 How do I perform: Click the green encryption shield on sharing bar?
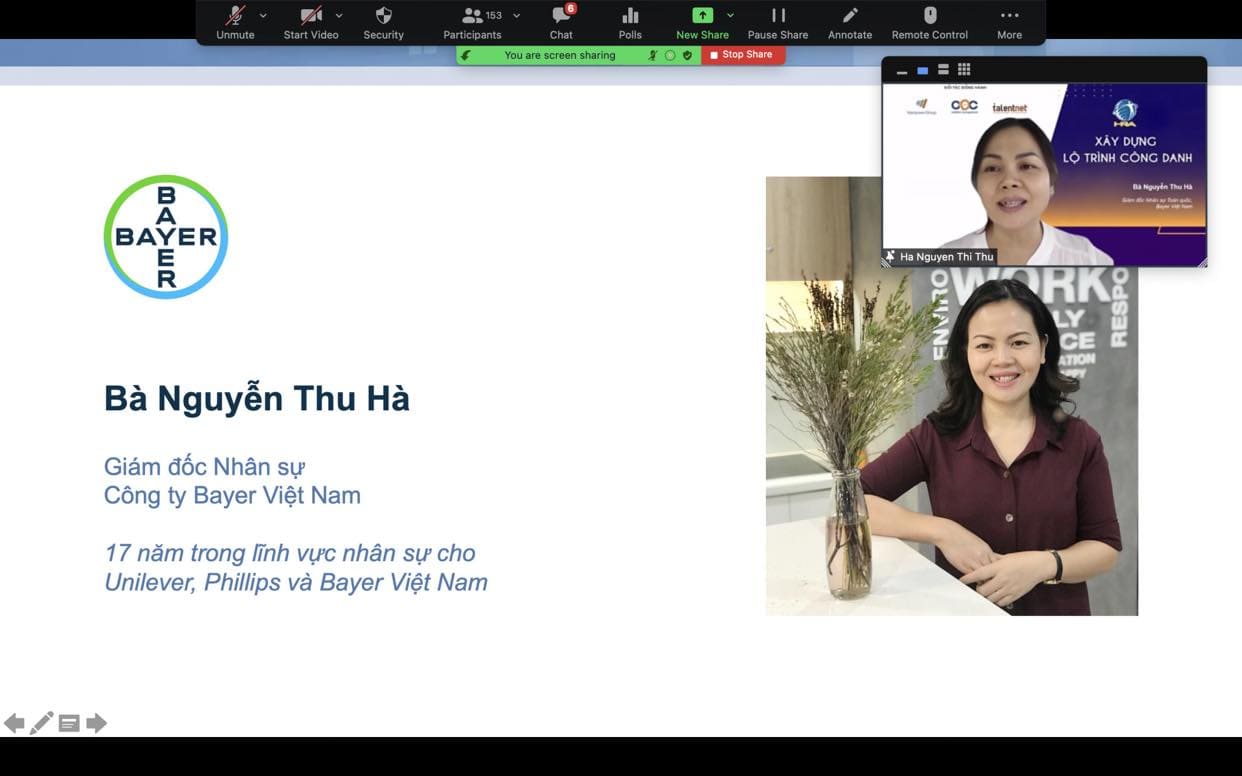click(x=687, y=55)
